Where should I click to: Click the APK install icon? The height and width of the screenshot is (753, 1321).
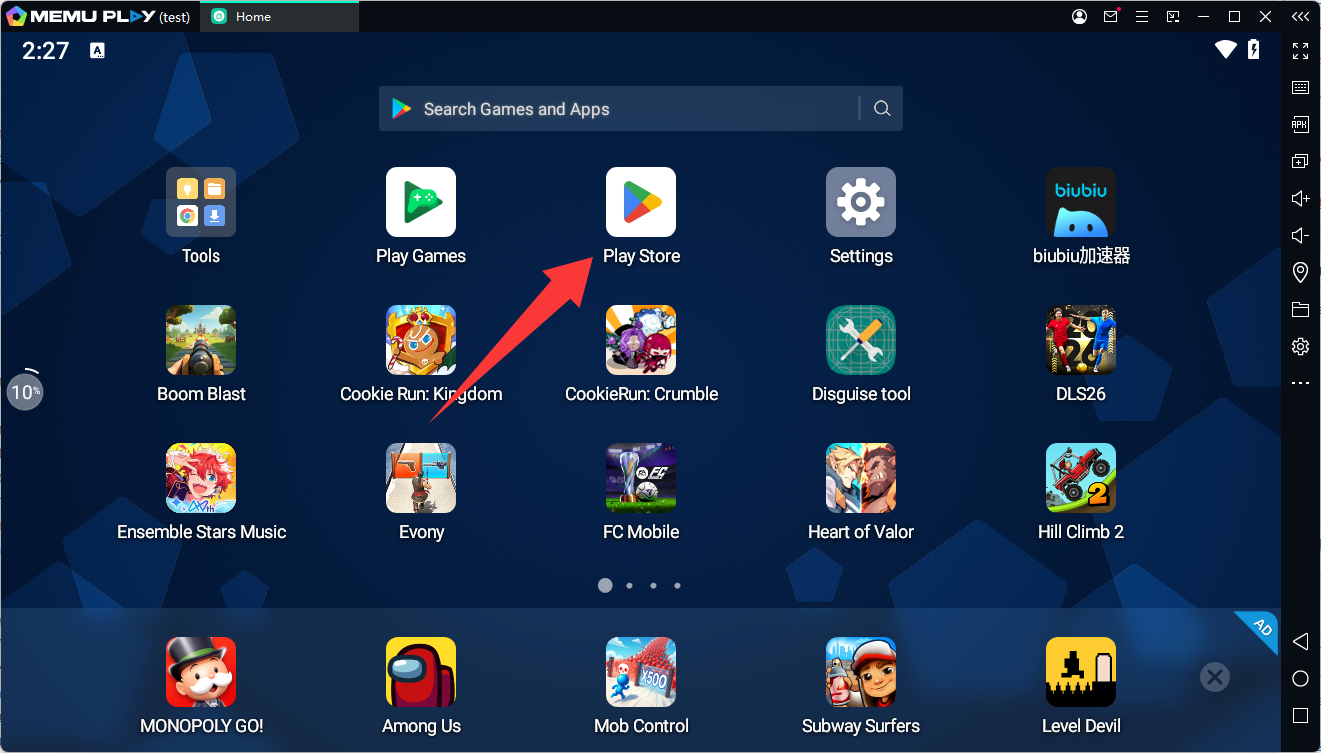1300,125
